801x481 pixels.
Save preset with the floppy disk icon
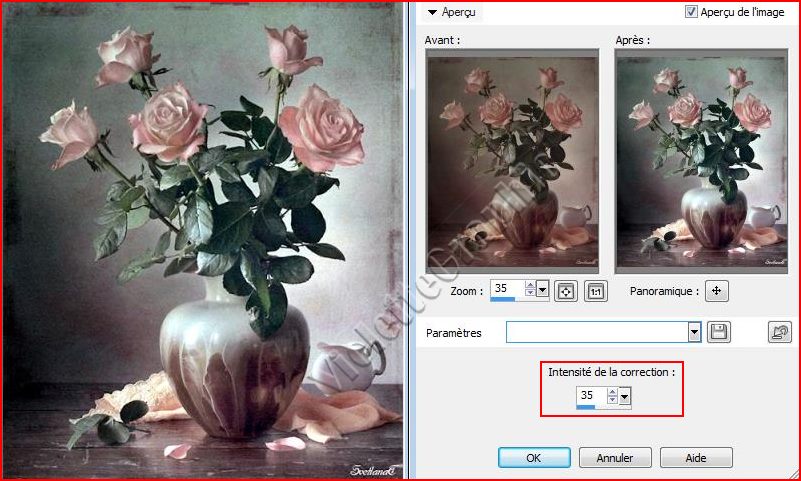coord(718,332)
